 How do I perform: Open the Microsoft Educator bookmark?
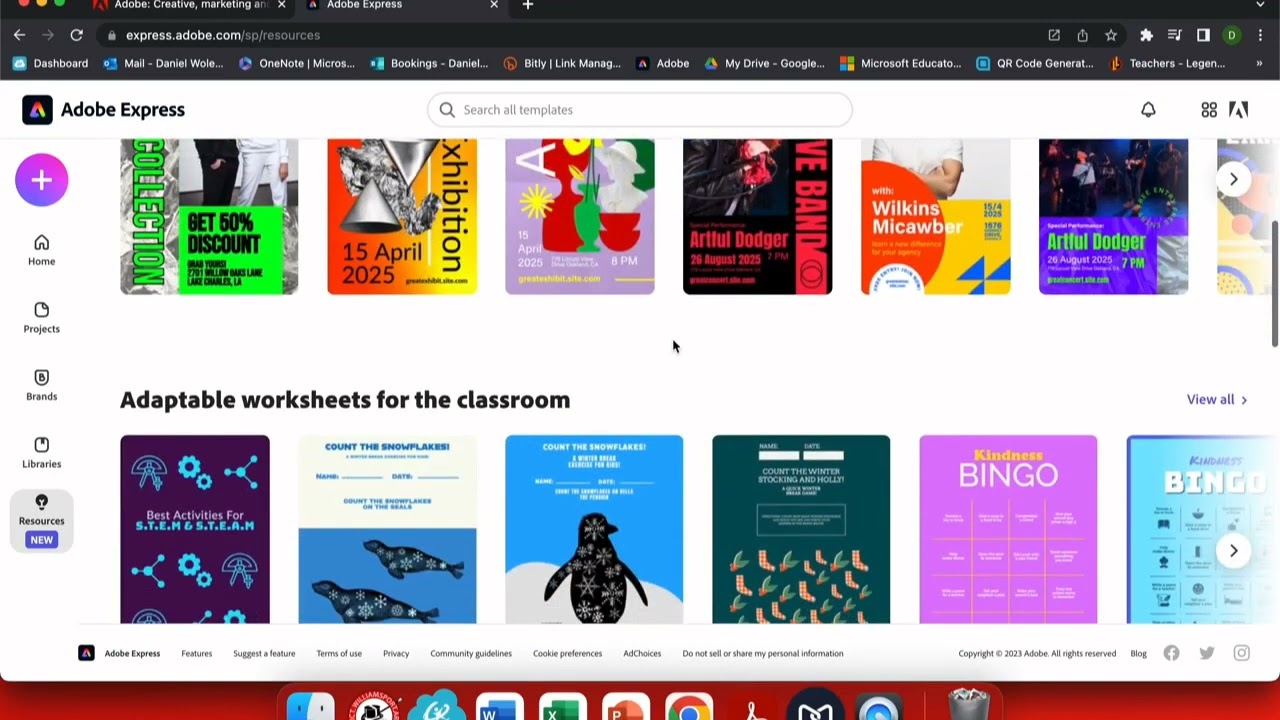[x=901, y=63]
